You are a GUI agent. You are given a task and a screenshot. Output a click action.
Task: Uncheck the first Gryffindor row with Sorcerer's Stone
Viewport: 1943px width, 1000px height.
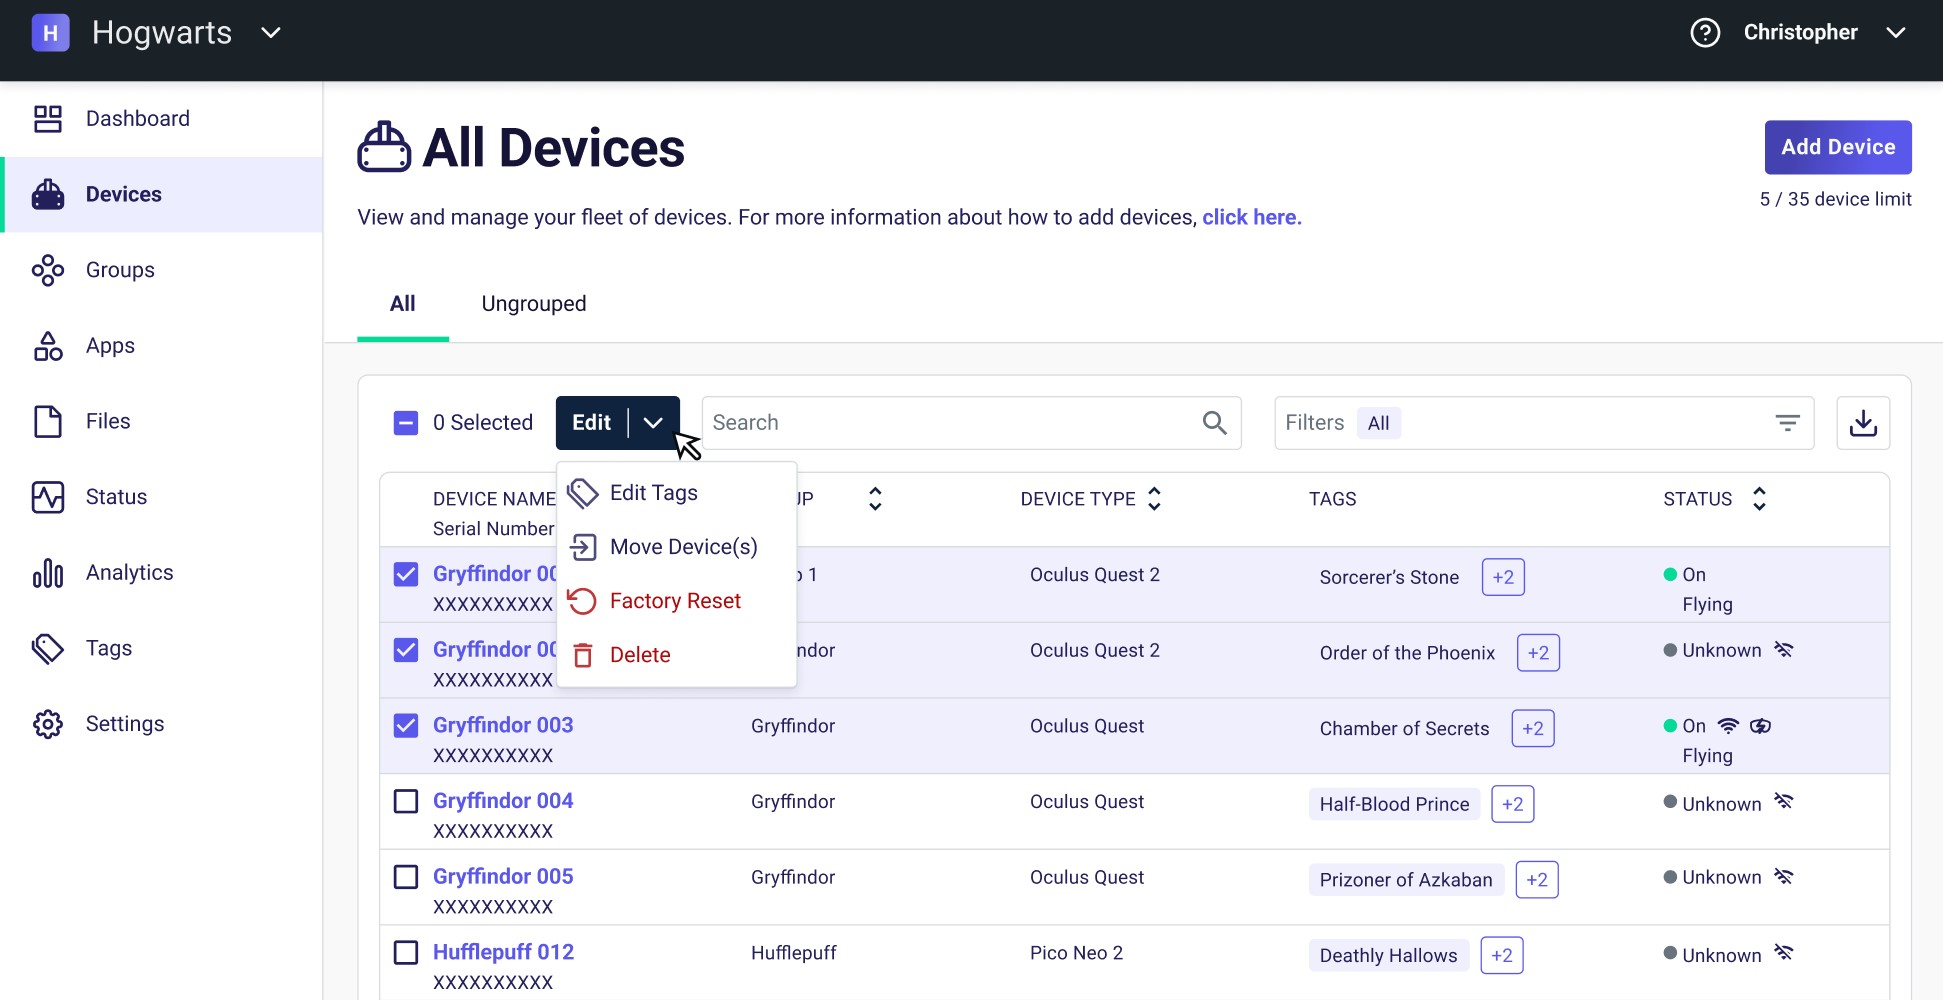click(406, 575)
